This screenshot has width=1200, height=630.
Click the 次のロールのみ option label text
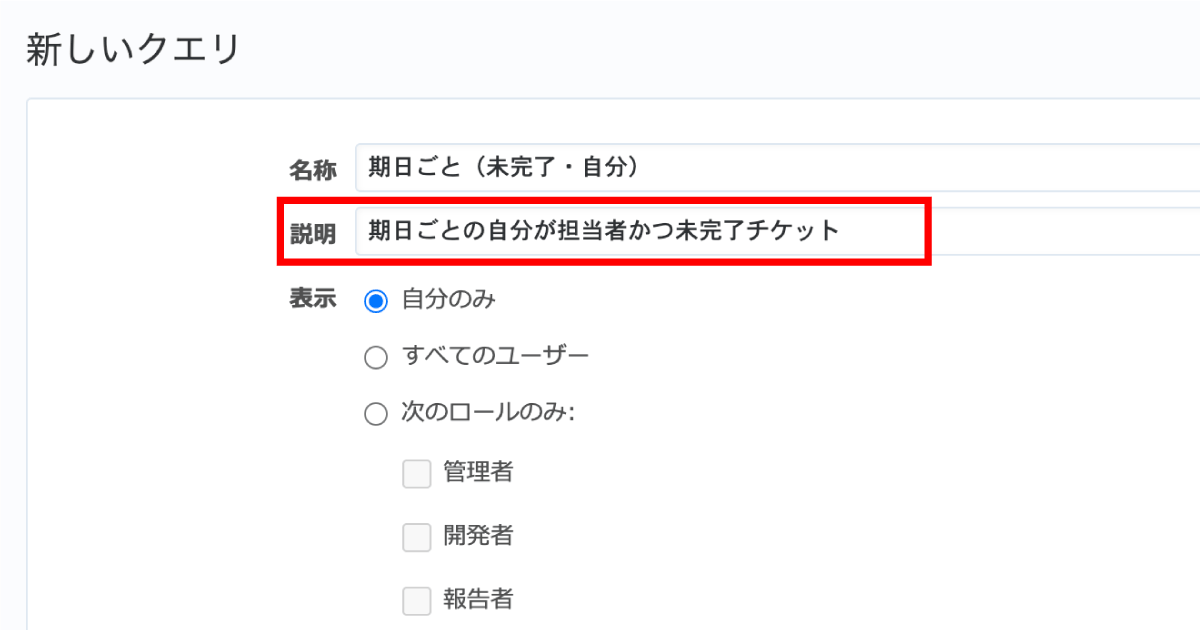pyautogui.click(x=487, y=413)
